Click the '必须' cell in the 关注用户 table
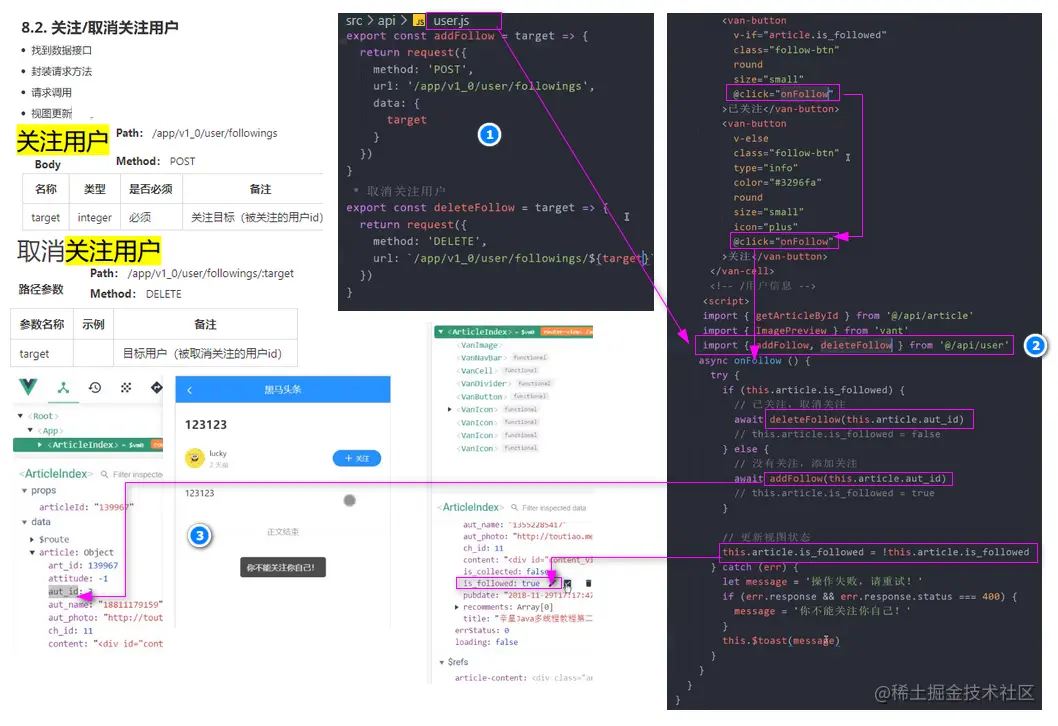1058x726 pixels. 151,217
